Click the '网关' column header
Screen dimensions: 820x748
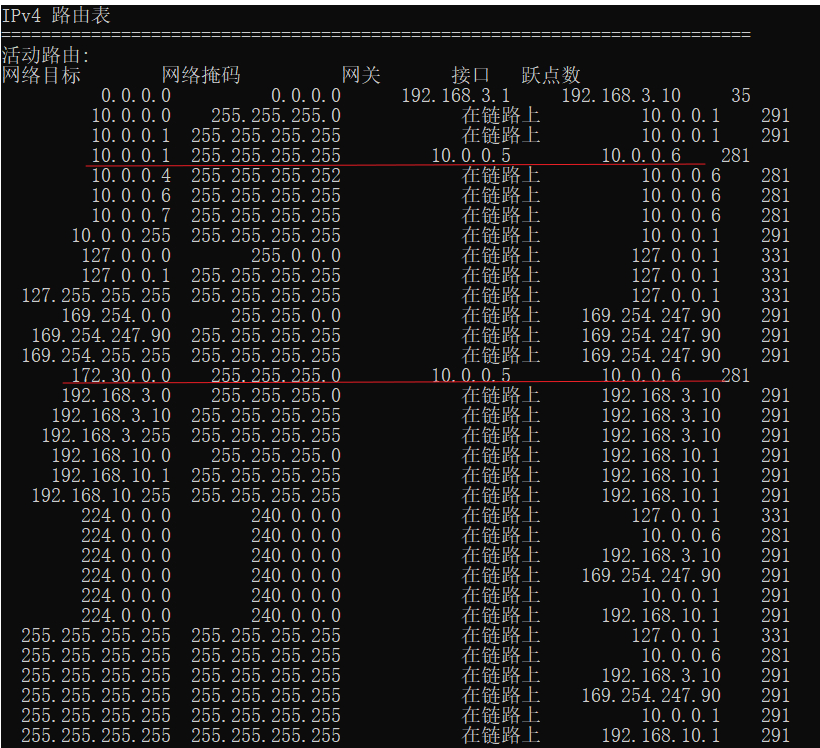tap(361, 75)
